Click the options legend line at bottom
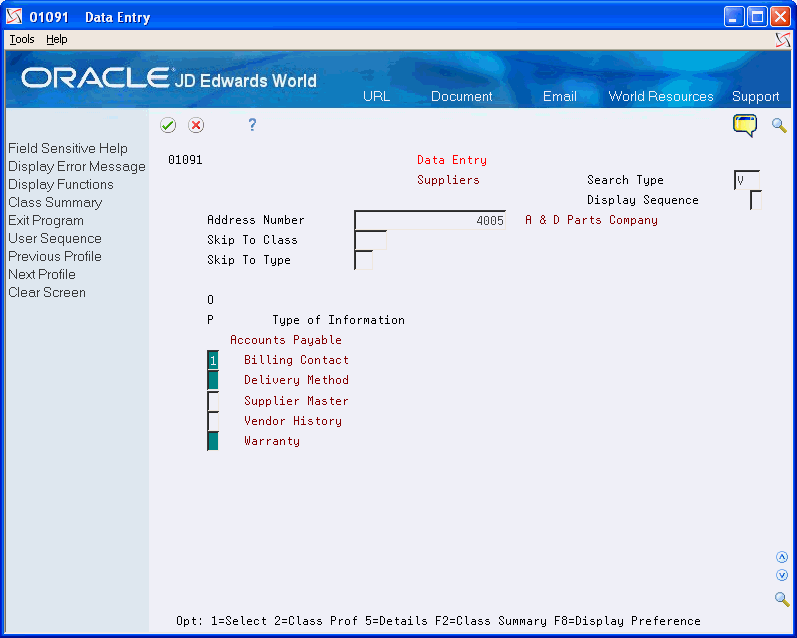The width and height of the screenshot is (797, 638). click(x=438, y=621)
